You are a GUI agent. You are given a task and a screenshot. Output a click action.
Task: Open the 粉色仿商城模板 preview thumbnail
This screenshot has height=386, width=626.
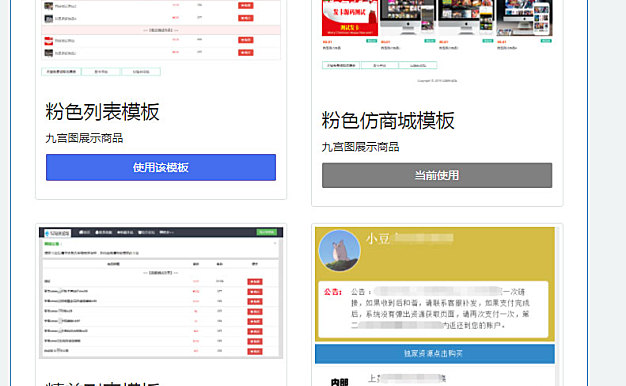(x=437, y=42)
